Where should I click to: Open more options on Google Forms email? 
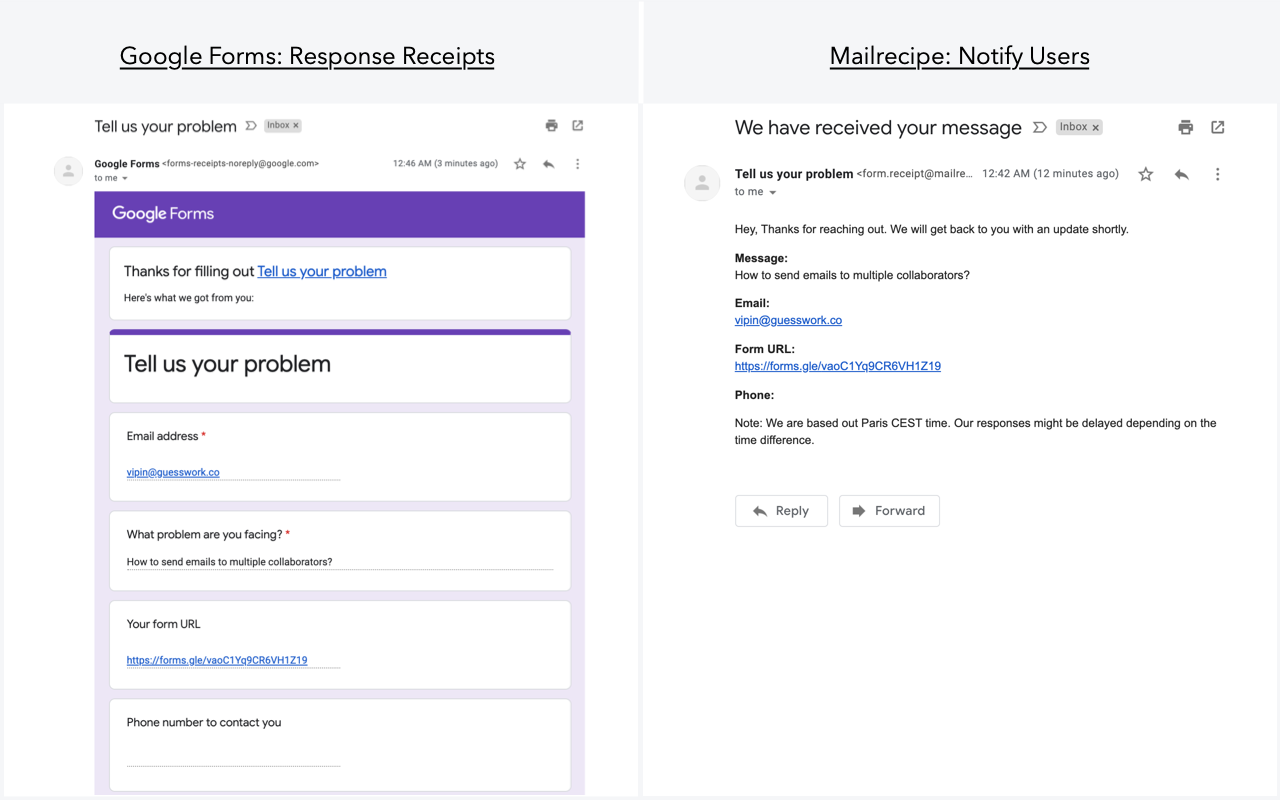577,164
